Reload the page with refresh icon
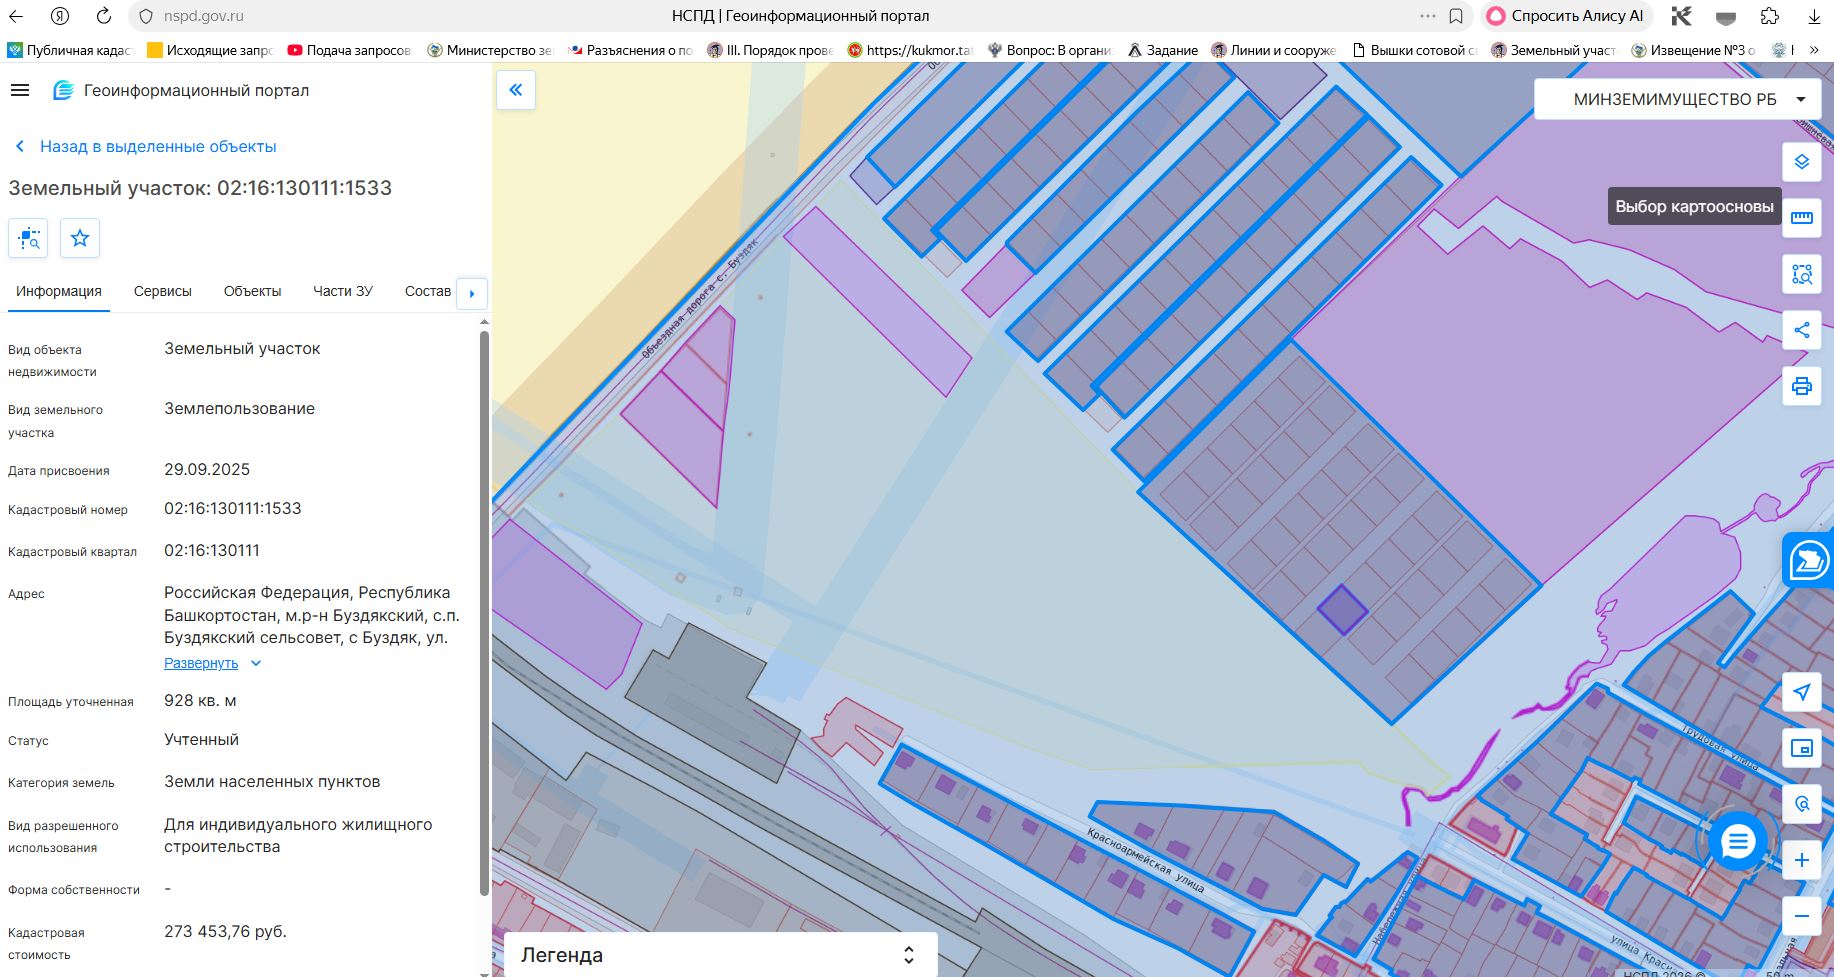The width and height of the screenshot is (1834, 977). (x=103, y=16)
